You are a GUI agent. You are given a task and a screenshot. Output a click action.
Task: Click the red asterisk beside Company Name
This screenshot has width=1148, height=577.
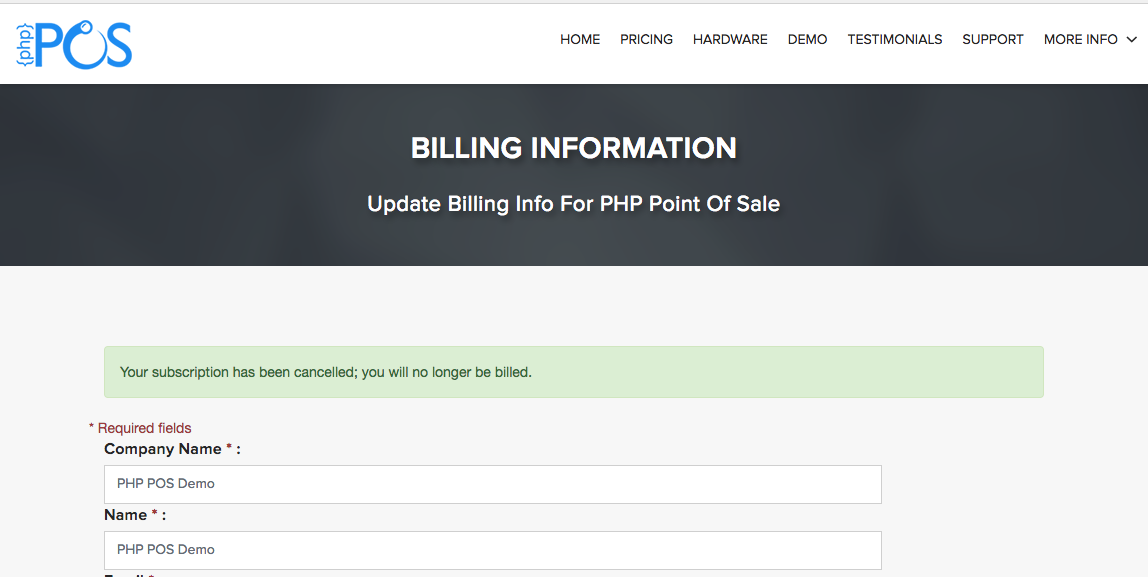pos(229,448)
